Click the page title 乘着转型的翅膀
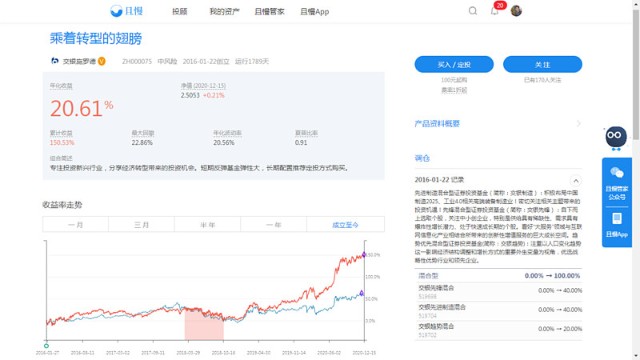The width and height of the screenshot is (640, 360). point(96,38)
